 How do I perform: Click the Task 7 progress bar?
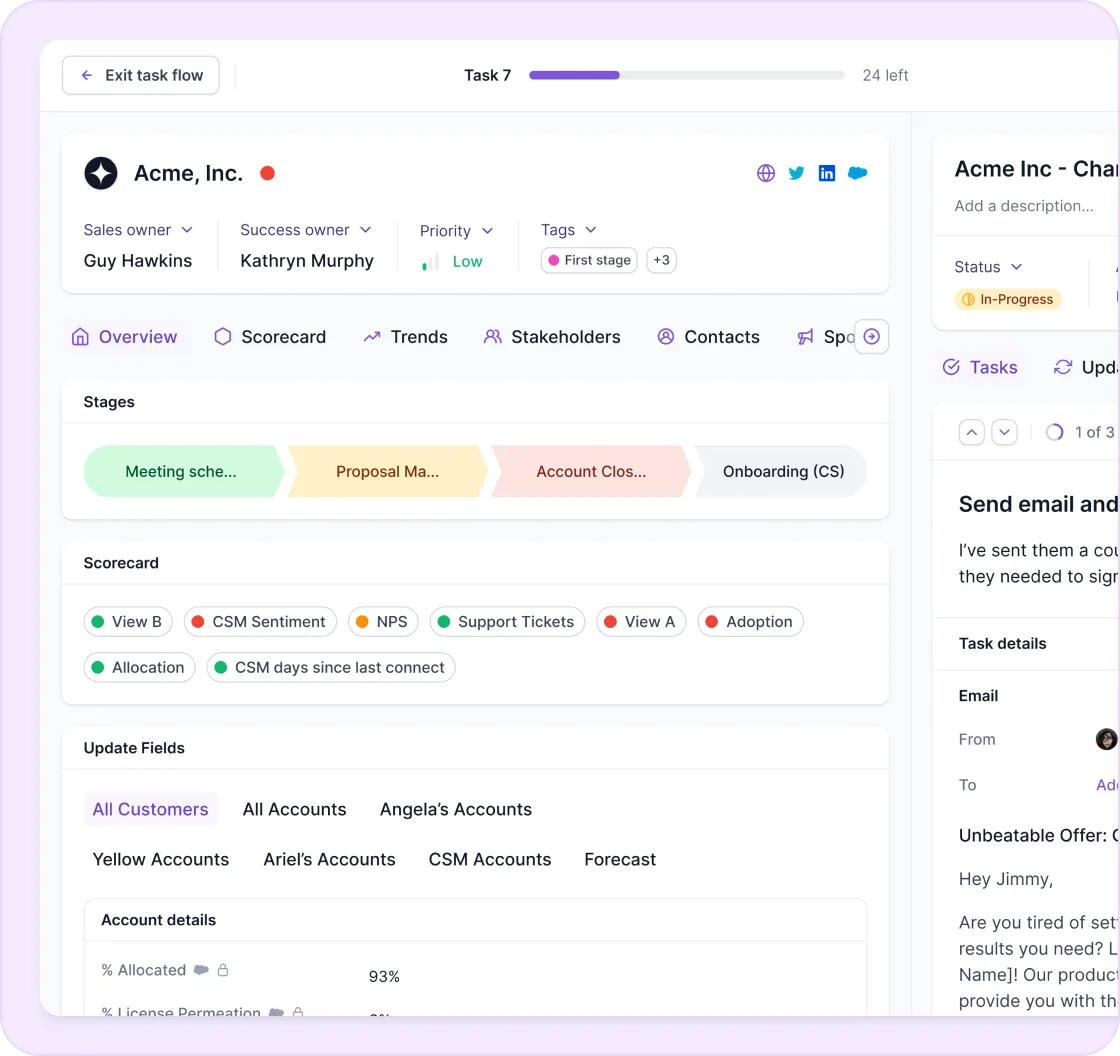686,75
